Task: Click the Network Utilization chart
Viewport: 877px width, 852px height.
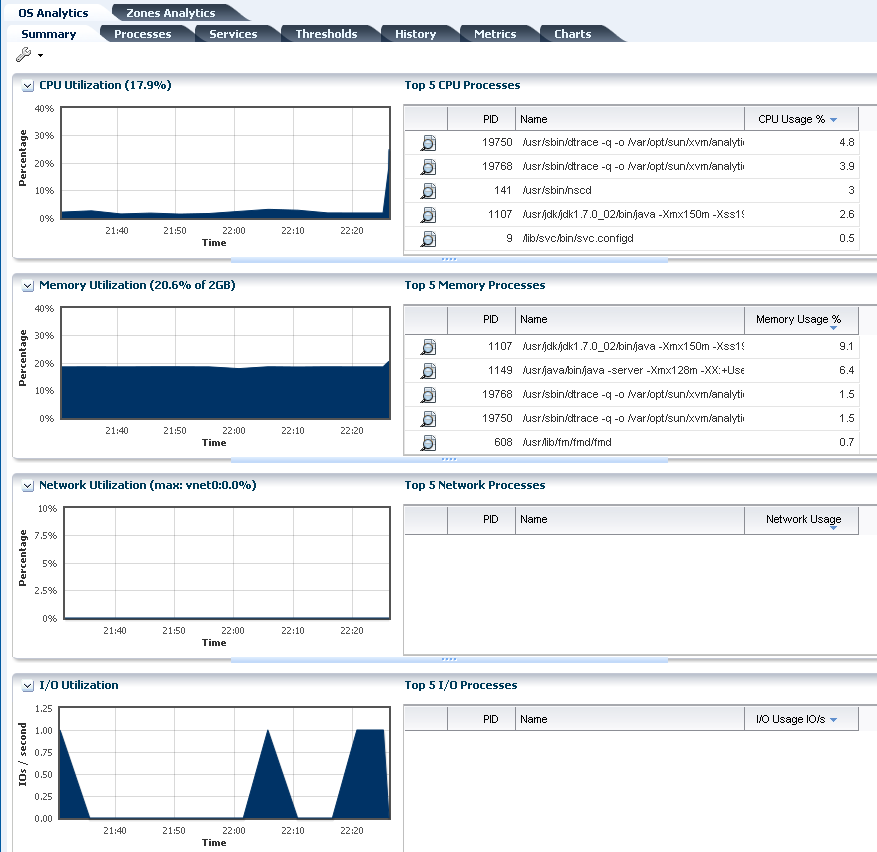Action: (x=227, y=563)
